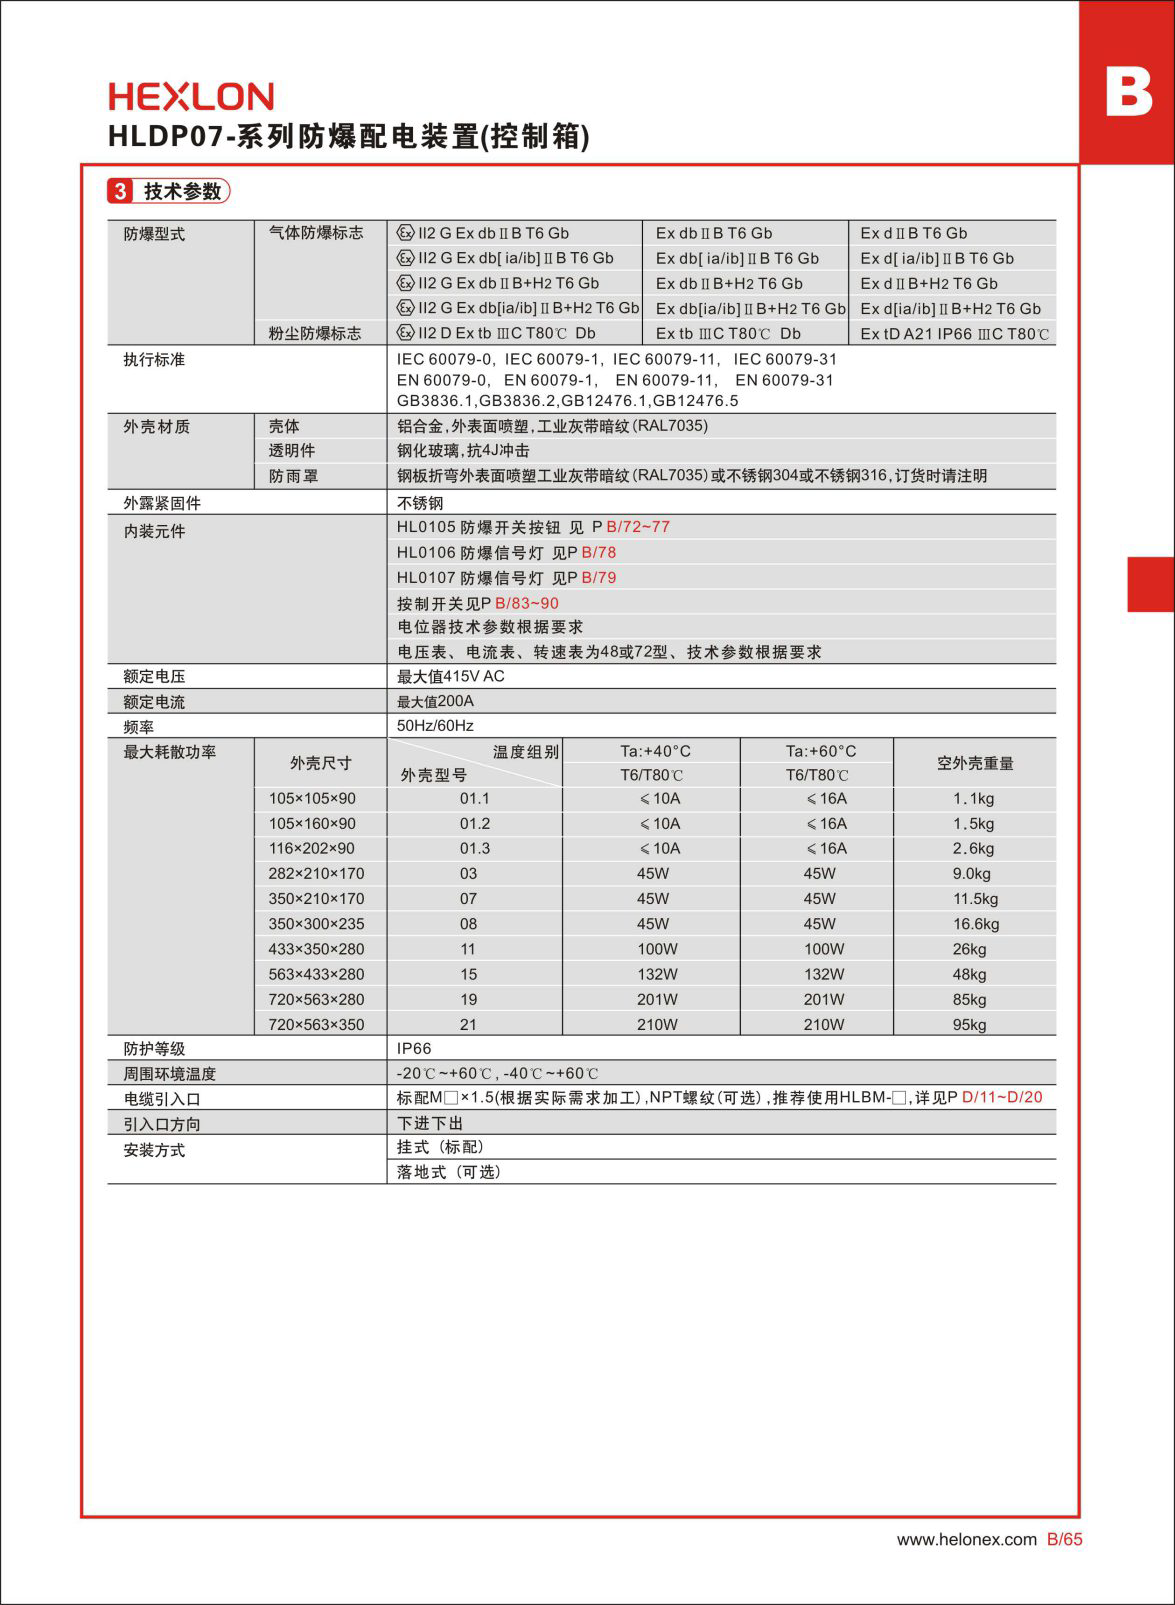Click the cell 'Ex tD A21 IP66 ⅢC T80℃'
Viewport: 1175px width, 1605px height.
955,334
